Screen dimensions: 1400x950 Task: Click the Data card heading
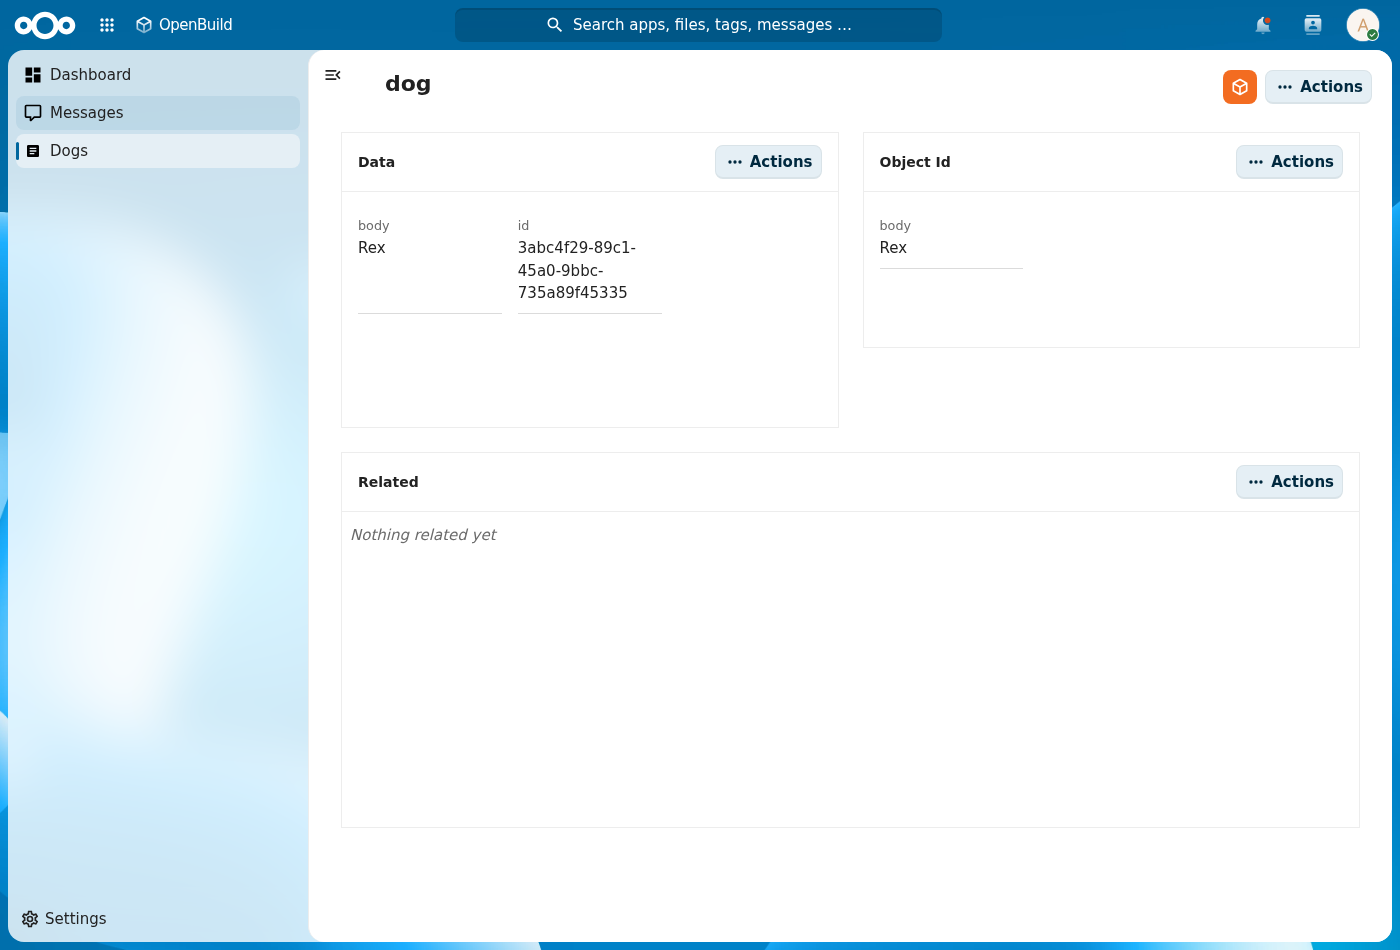click(376, 162)
